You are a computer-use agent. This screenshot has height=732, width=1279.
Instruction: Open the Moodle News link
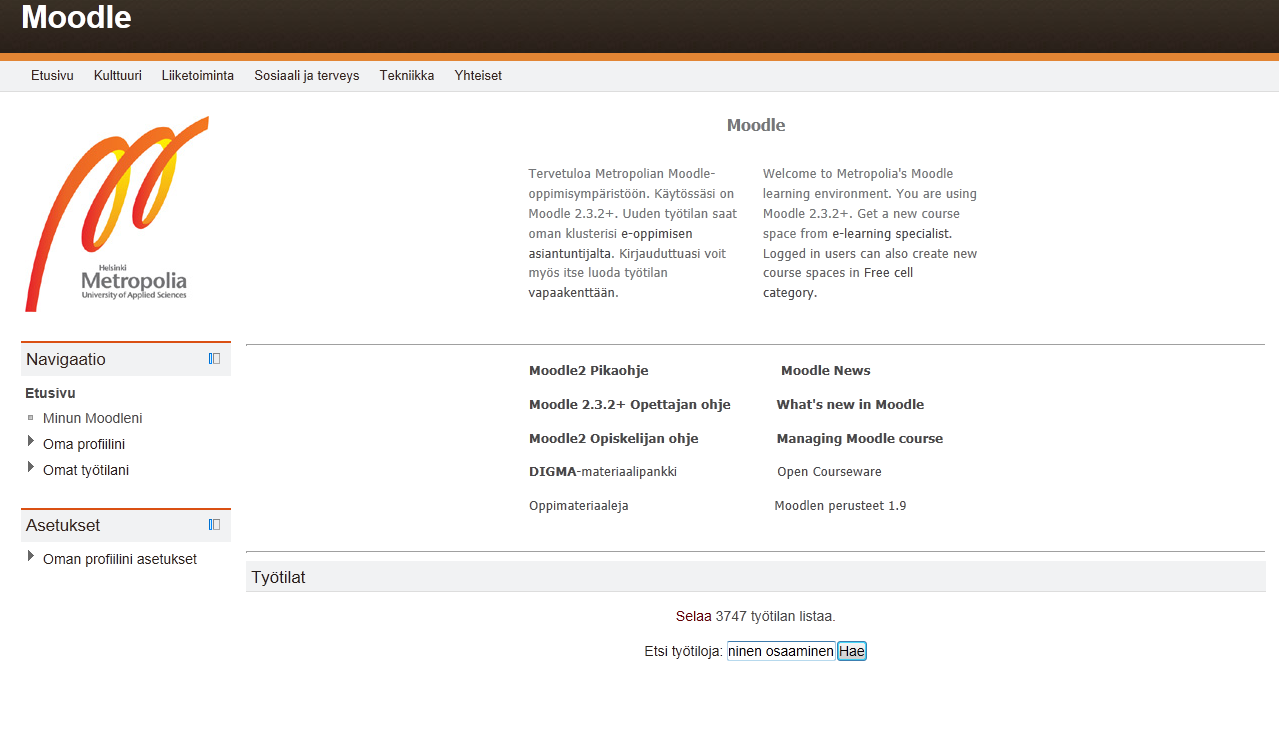point(826,371)
